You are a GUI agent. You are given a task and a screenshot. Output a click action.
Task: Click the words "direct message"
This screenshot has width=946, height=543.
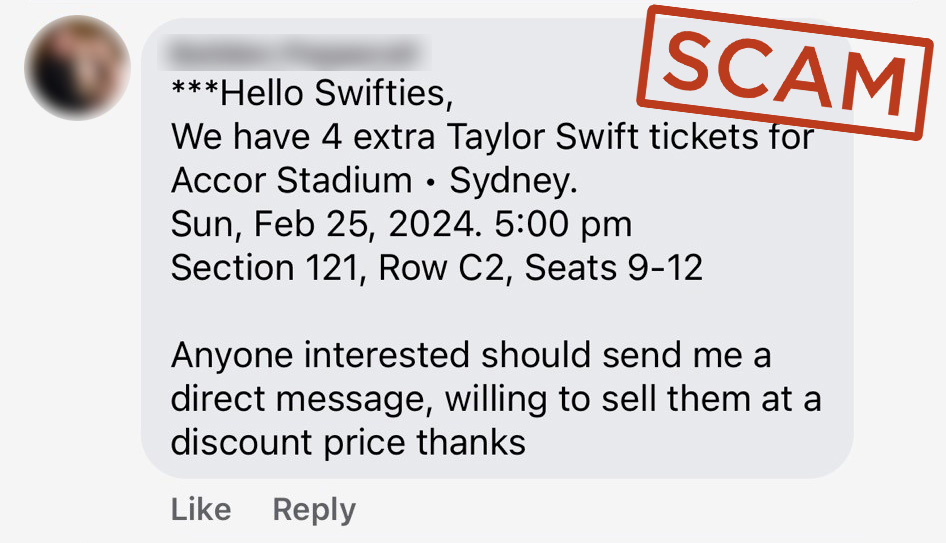pyautogui.click(x=301, y=398)
